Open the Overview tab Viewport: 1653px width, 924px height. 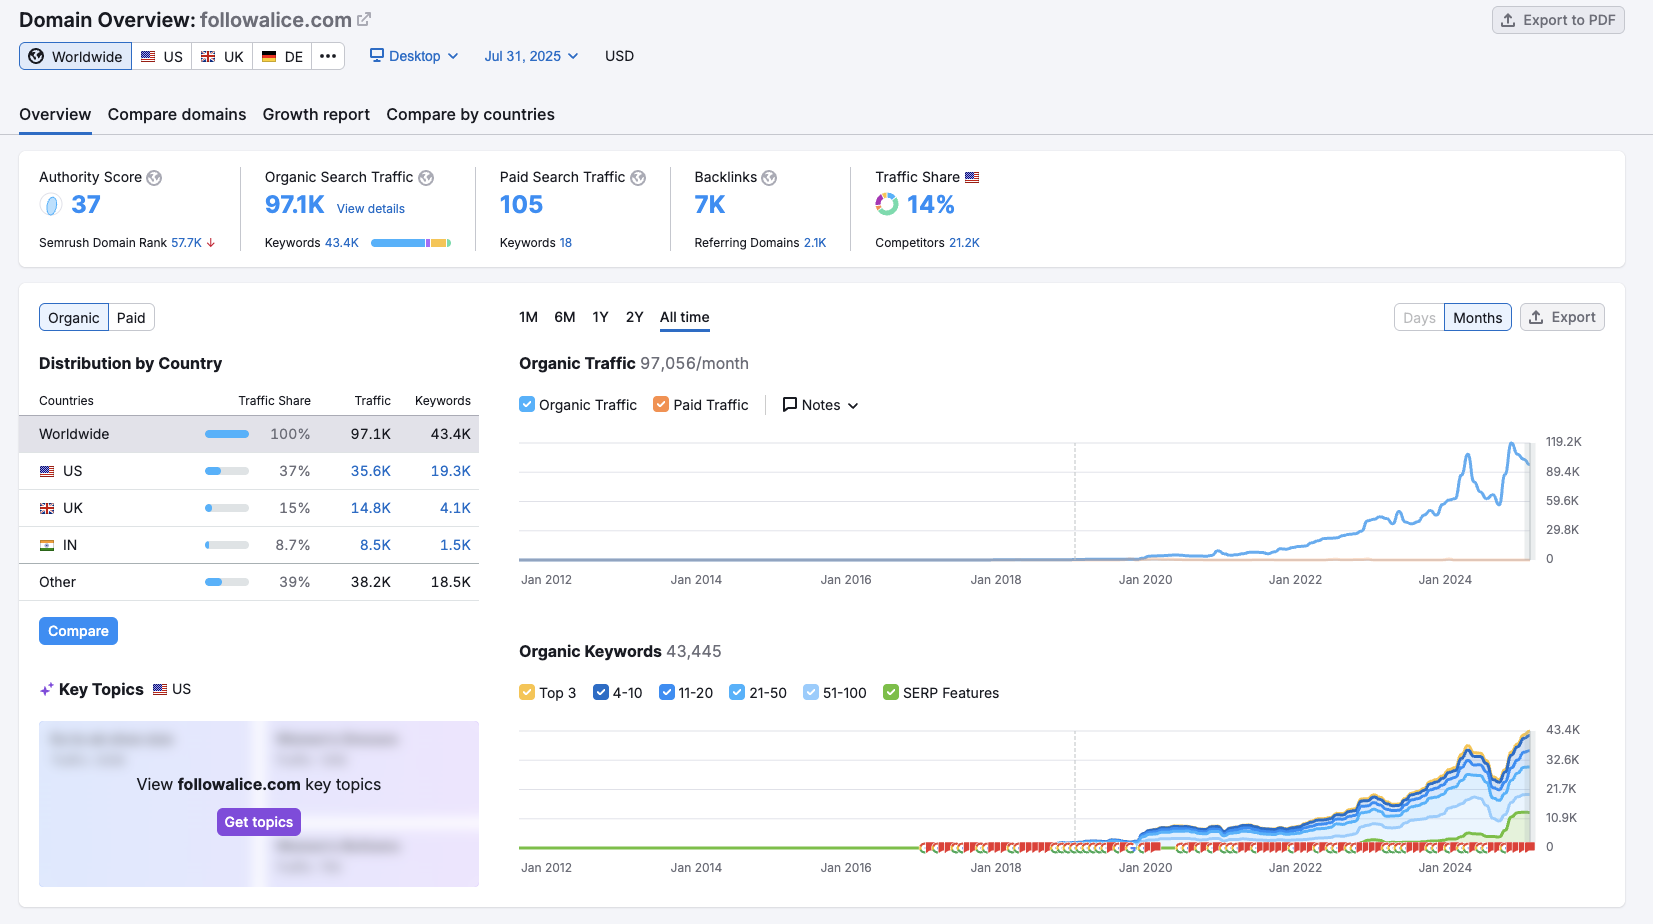[x=55, y=114]
